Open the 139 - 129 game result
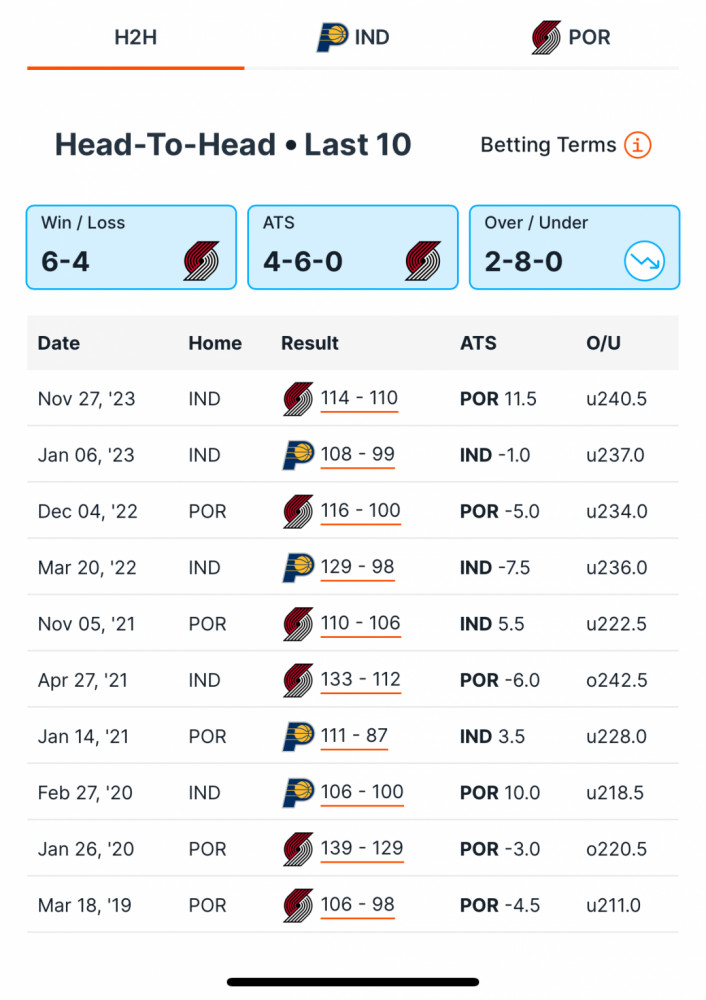The width and height of the screenshot is (706, 1000). click(x=362, y=849)
